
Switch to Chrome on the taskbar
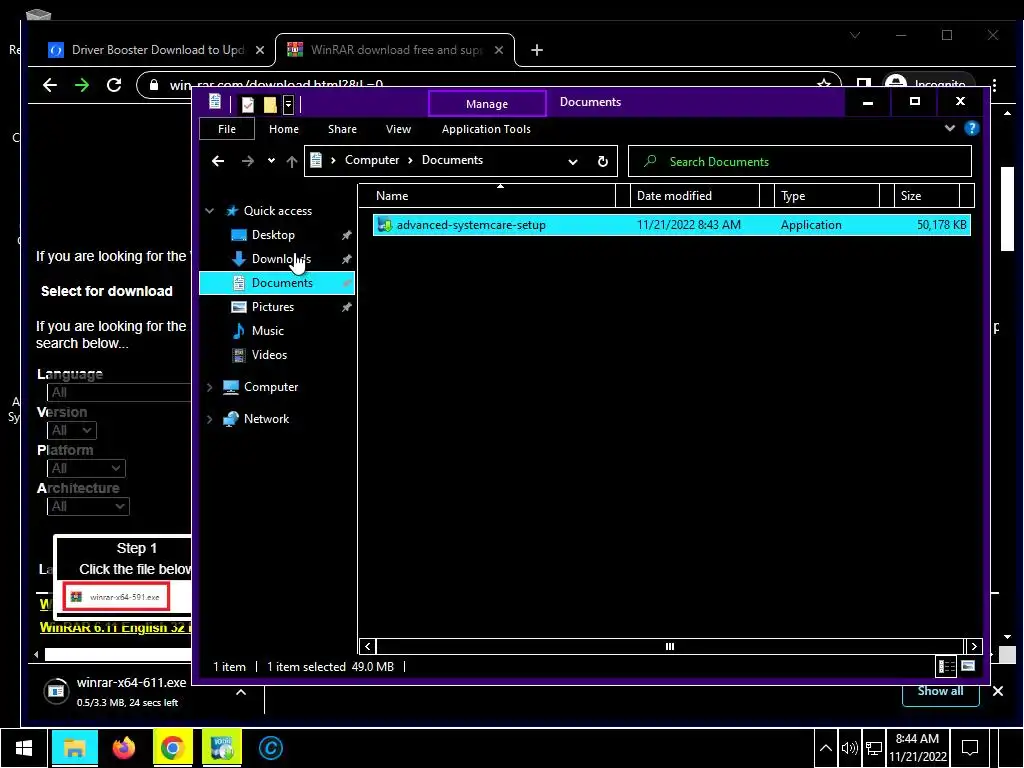point(172,748)
